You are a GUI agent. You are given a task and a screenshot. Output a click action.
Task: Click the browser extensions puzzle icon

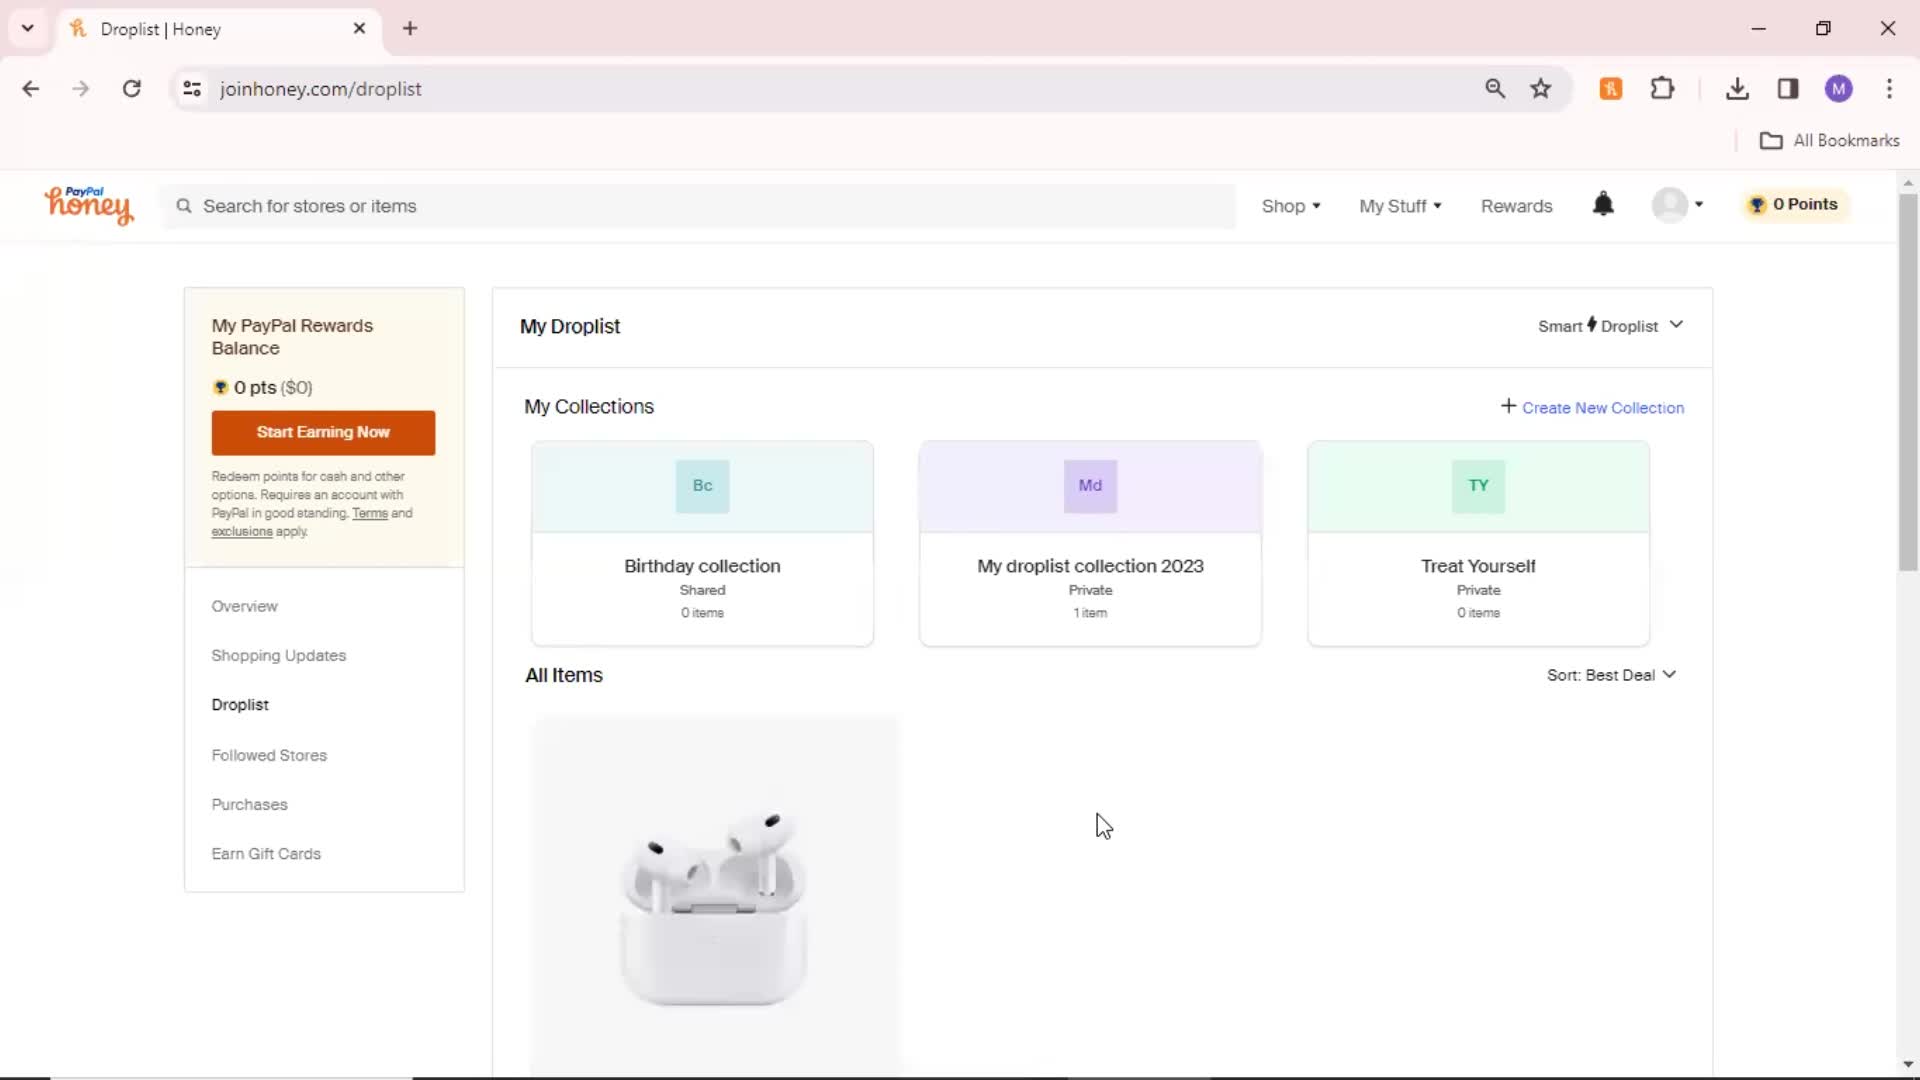point(1663,88)
